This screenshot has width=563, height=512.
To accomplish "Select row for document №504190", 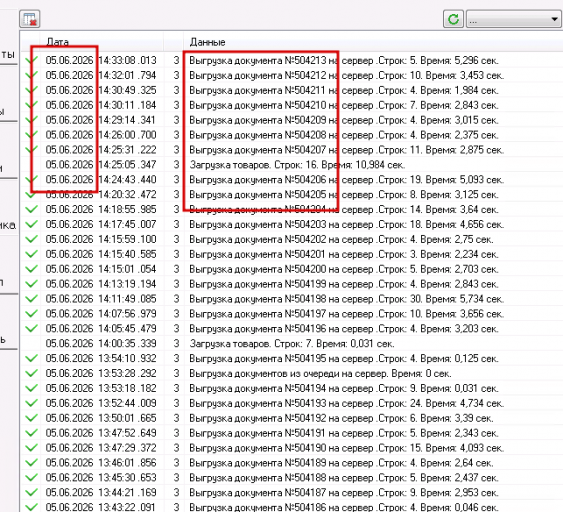I will (x=292, y=448).
